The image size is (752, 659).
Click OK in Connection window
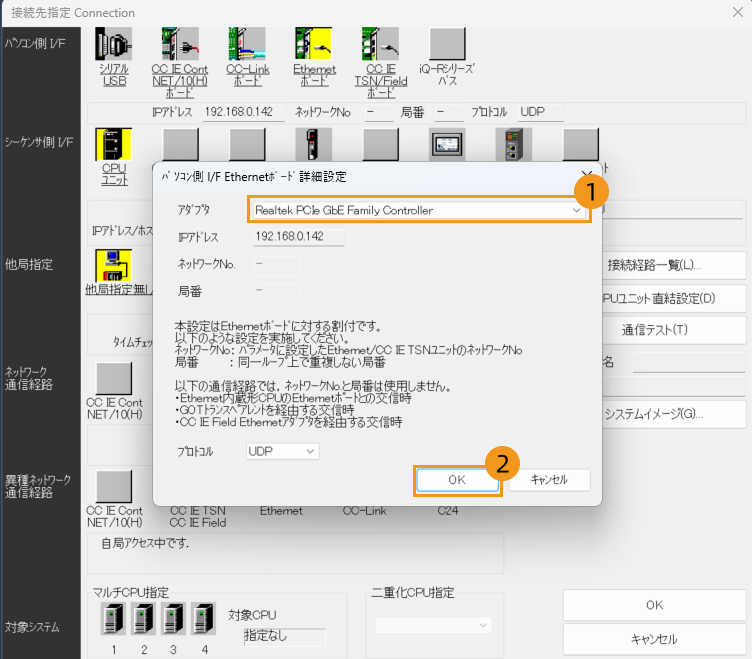(655, 605)
